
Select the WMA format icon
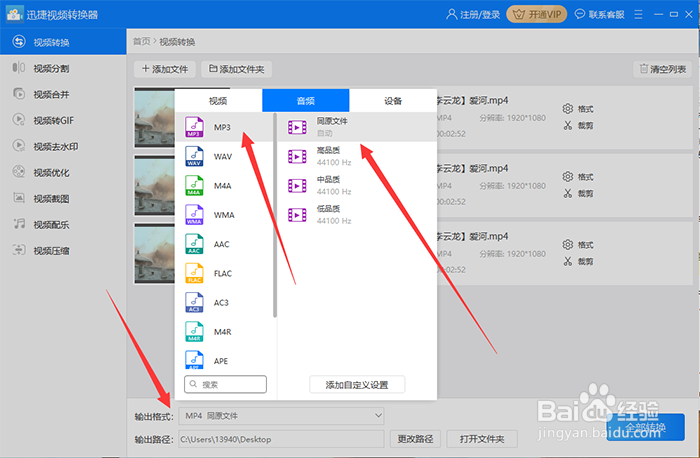(194, 215)
